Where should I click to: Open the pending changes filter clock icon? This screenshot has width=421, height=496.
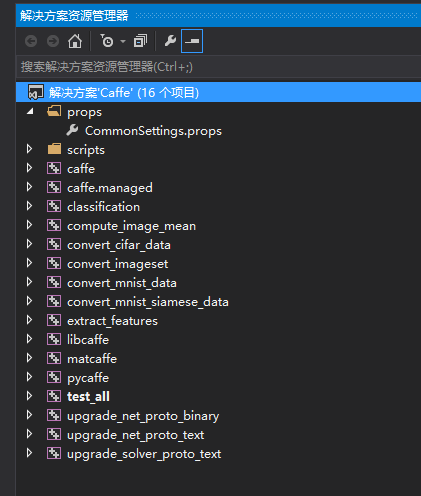107,41
